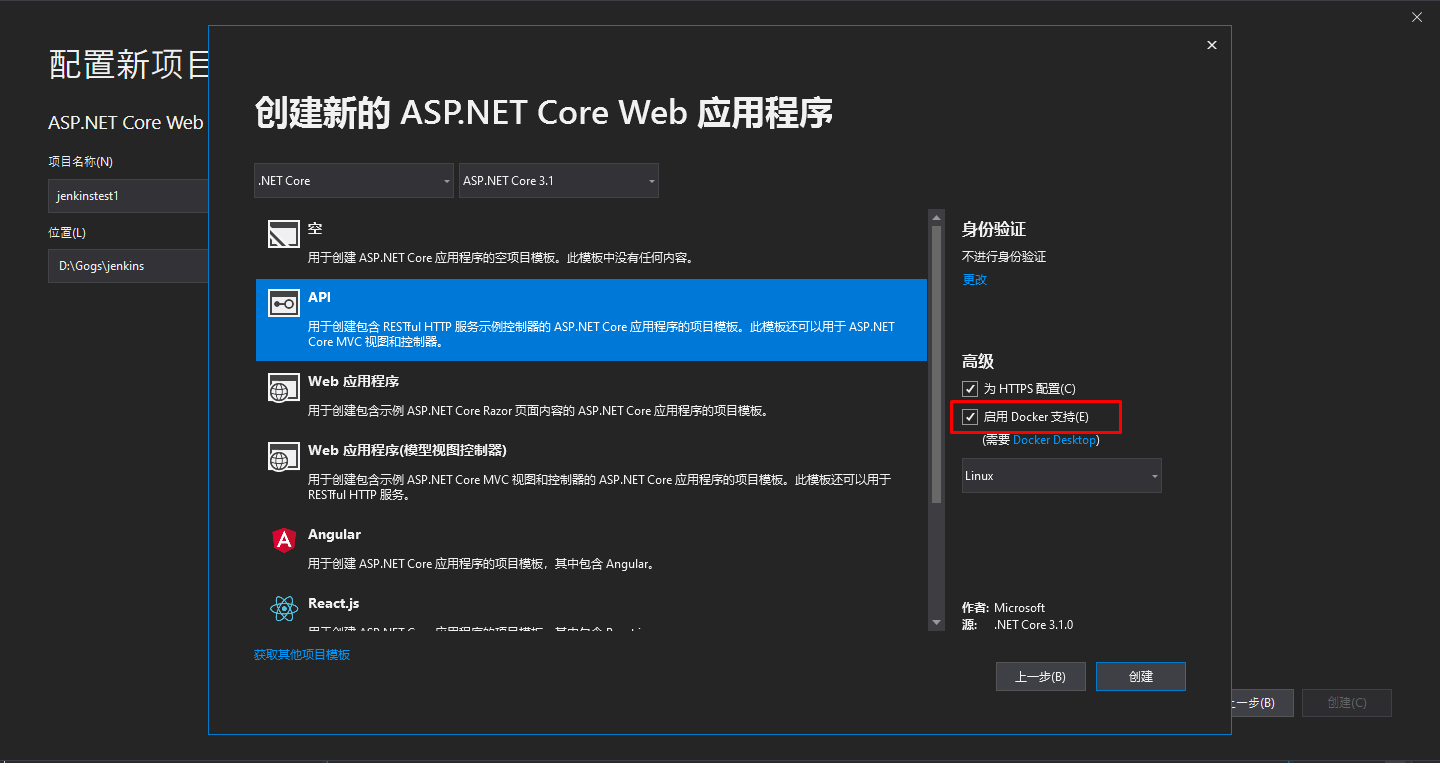This screenshot has height=763, width=1440.
Task: Click the 作者: Microsoft text
Action: pos(1003,607)
